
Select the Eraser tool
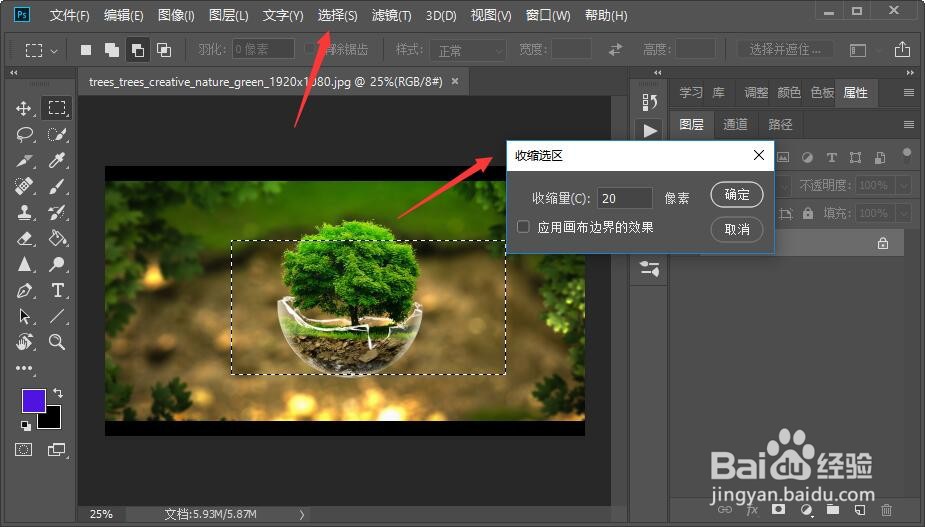point(24,238)
